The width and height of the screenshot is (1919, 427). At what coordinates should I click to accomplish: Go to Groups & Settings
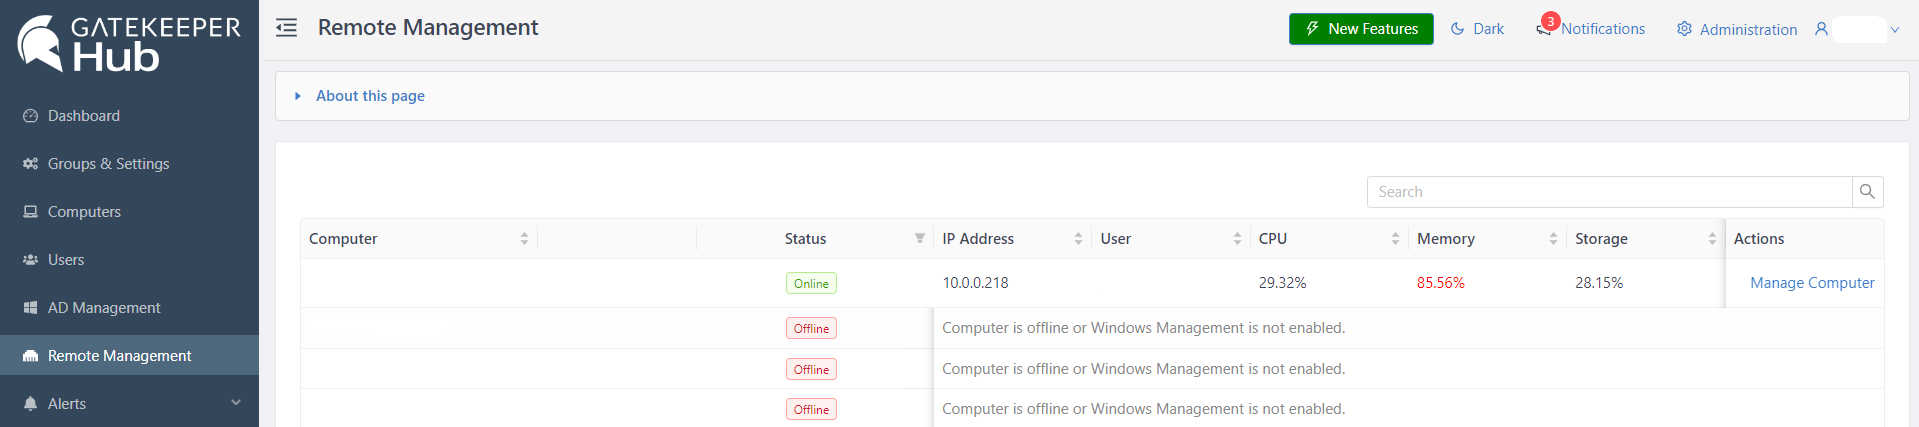coord(108,164)
